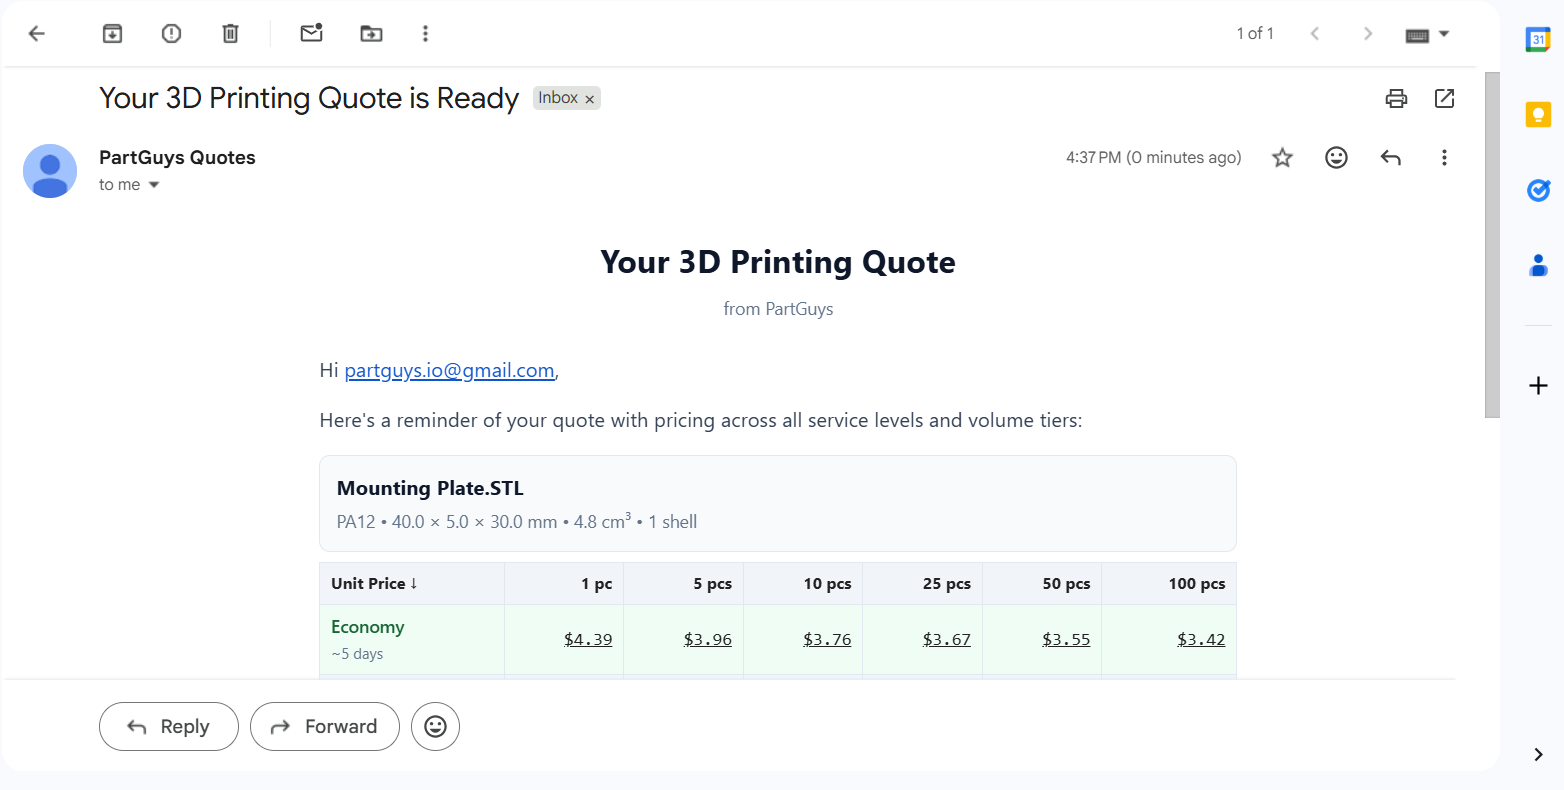The width and height of the screenshot is (1564, 790).
Task: Click the reply arrow in message header
Action: [1390, 157]
